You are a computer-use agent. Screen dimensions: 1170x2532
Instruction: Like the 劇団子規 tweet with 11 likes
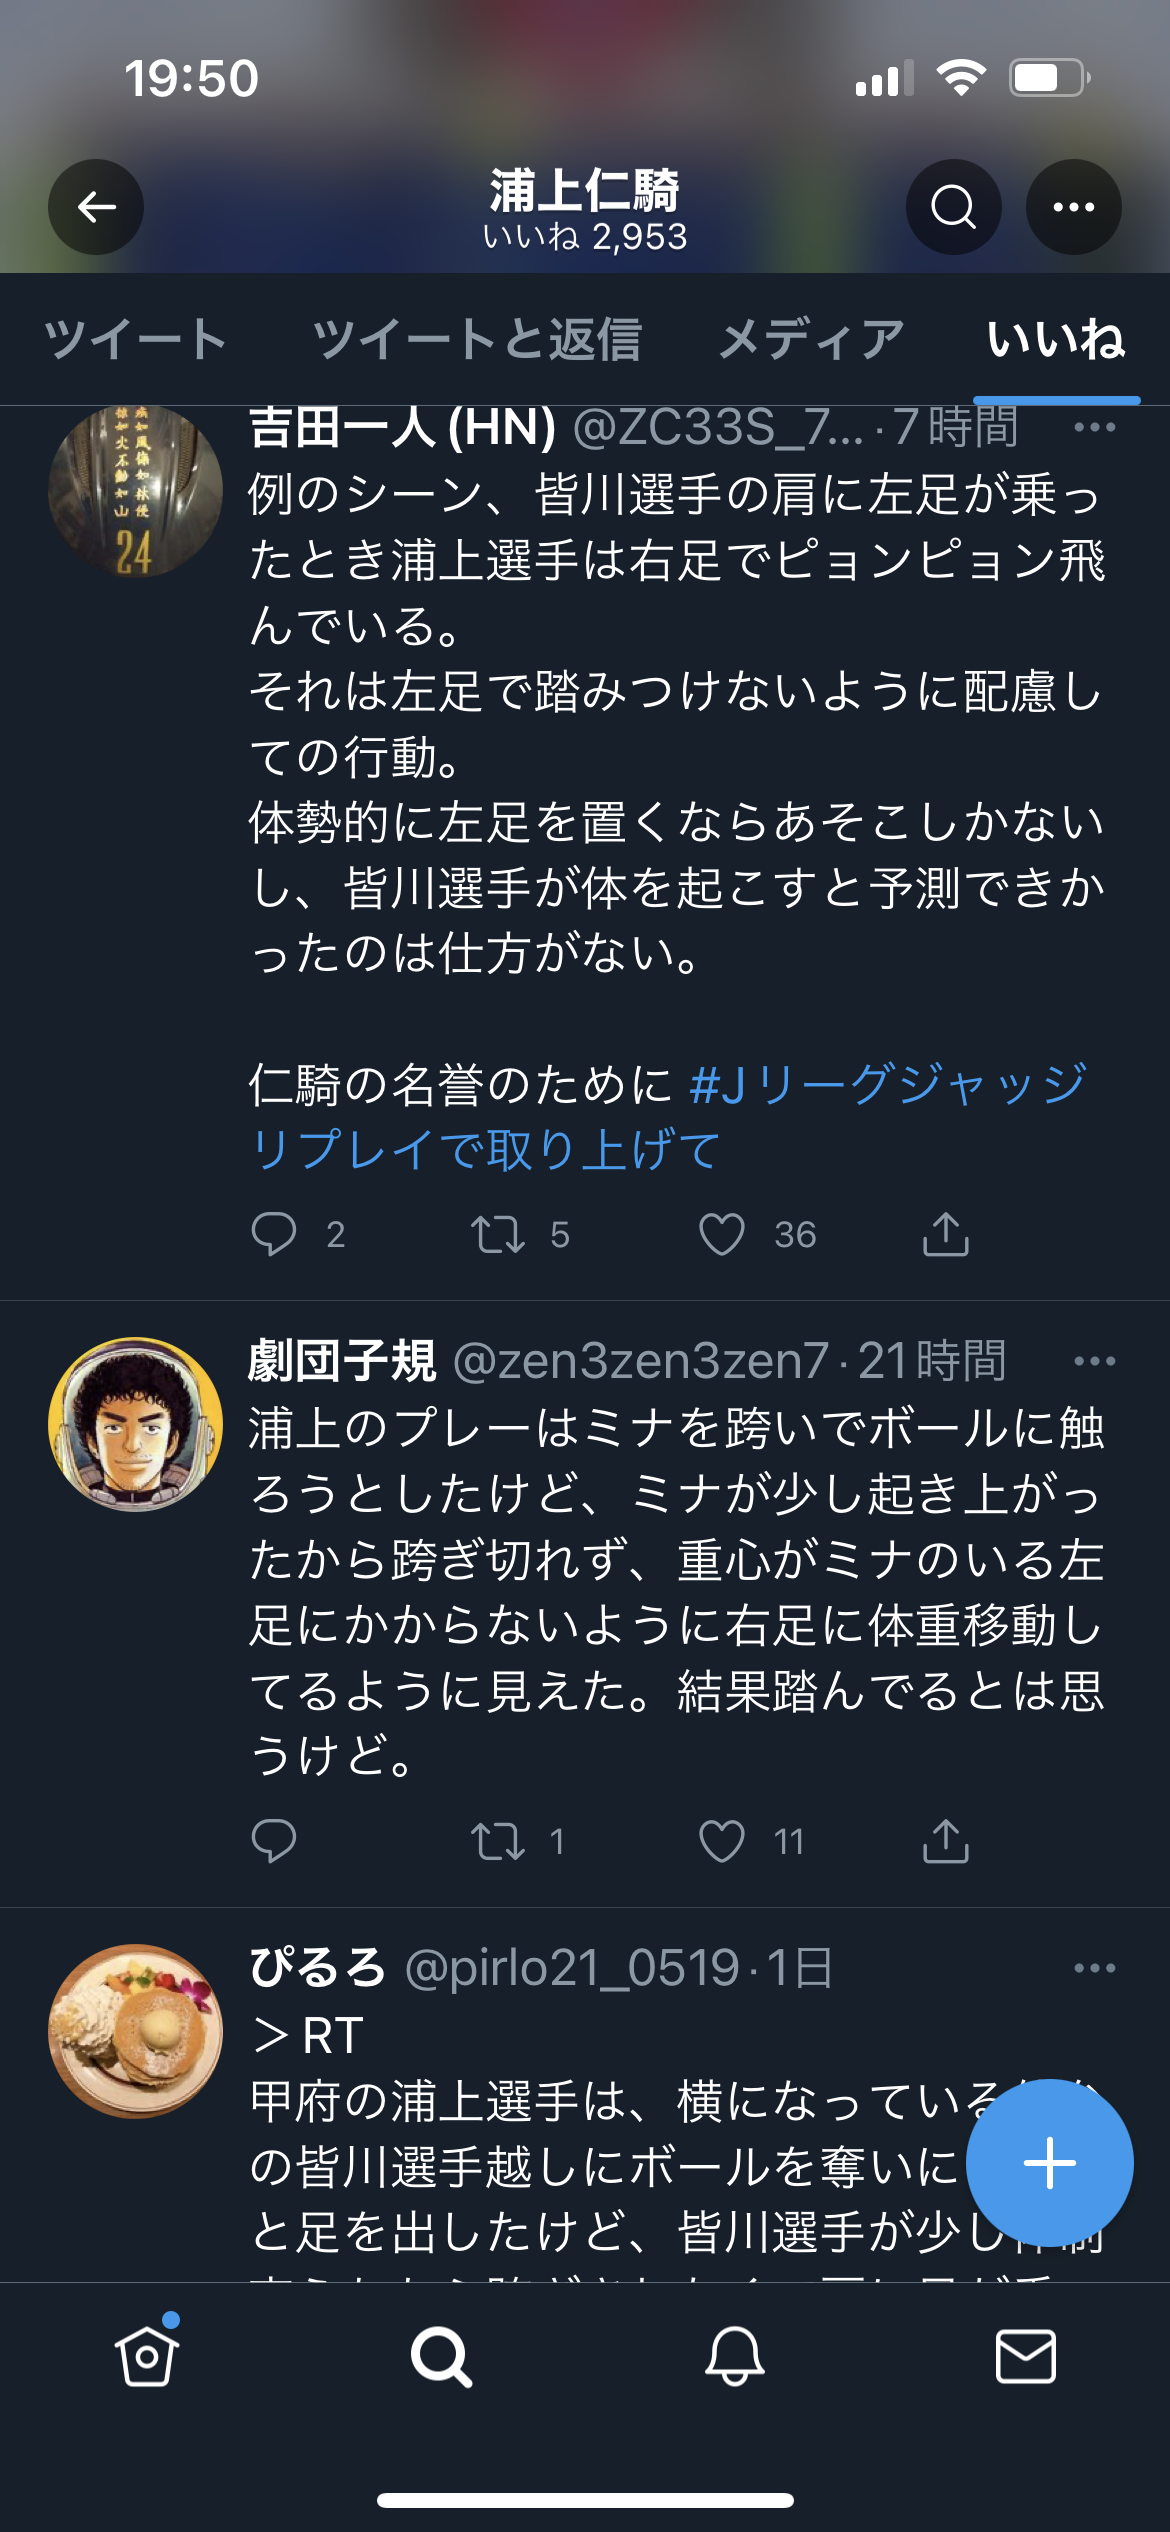[x=722, y=1841]
